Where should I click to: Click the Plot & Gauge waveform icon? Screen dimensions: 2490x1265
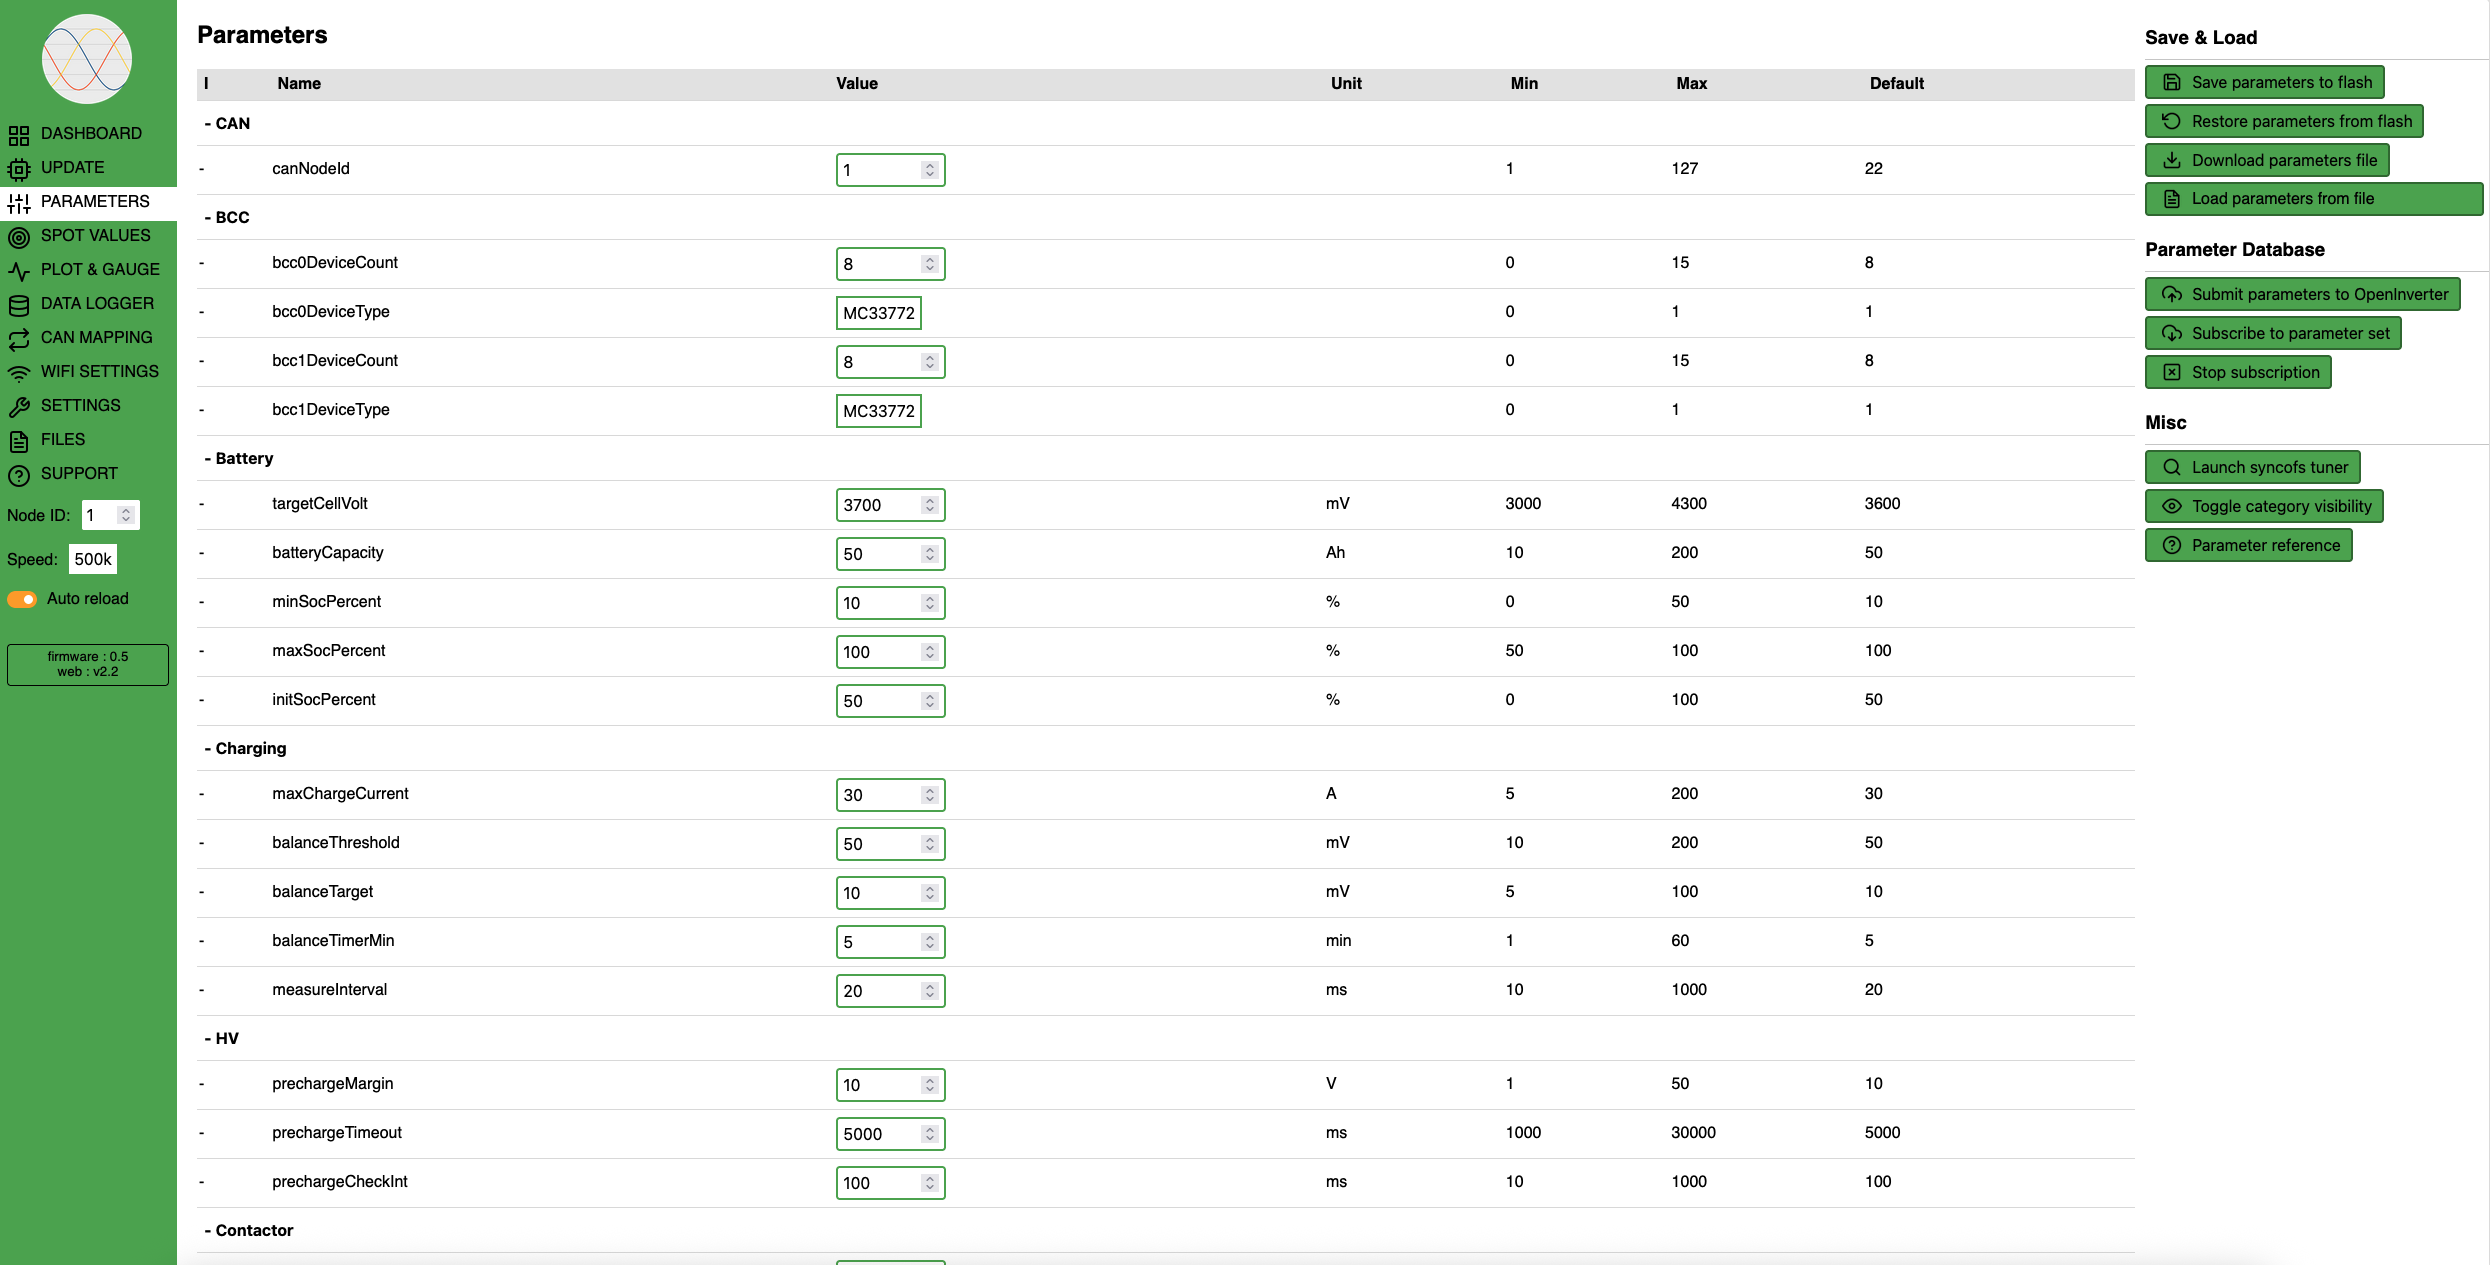coord(19,270)
